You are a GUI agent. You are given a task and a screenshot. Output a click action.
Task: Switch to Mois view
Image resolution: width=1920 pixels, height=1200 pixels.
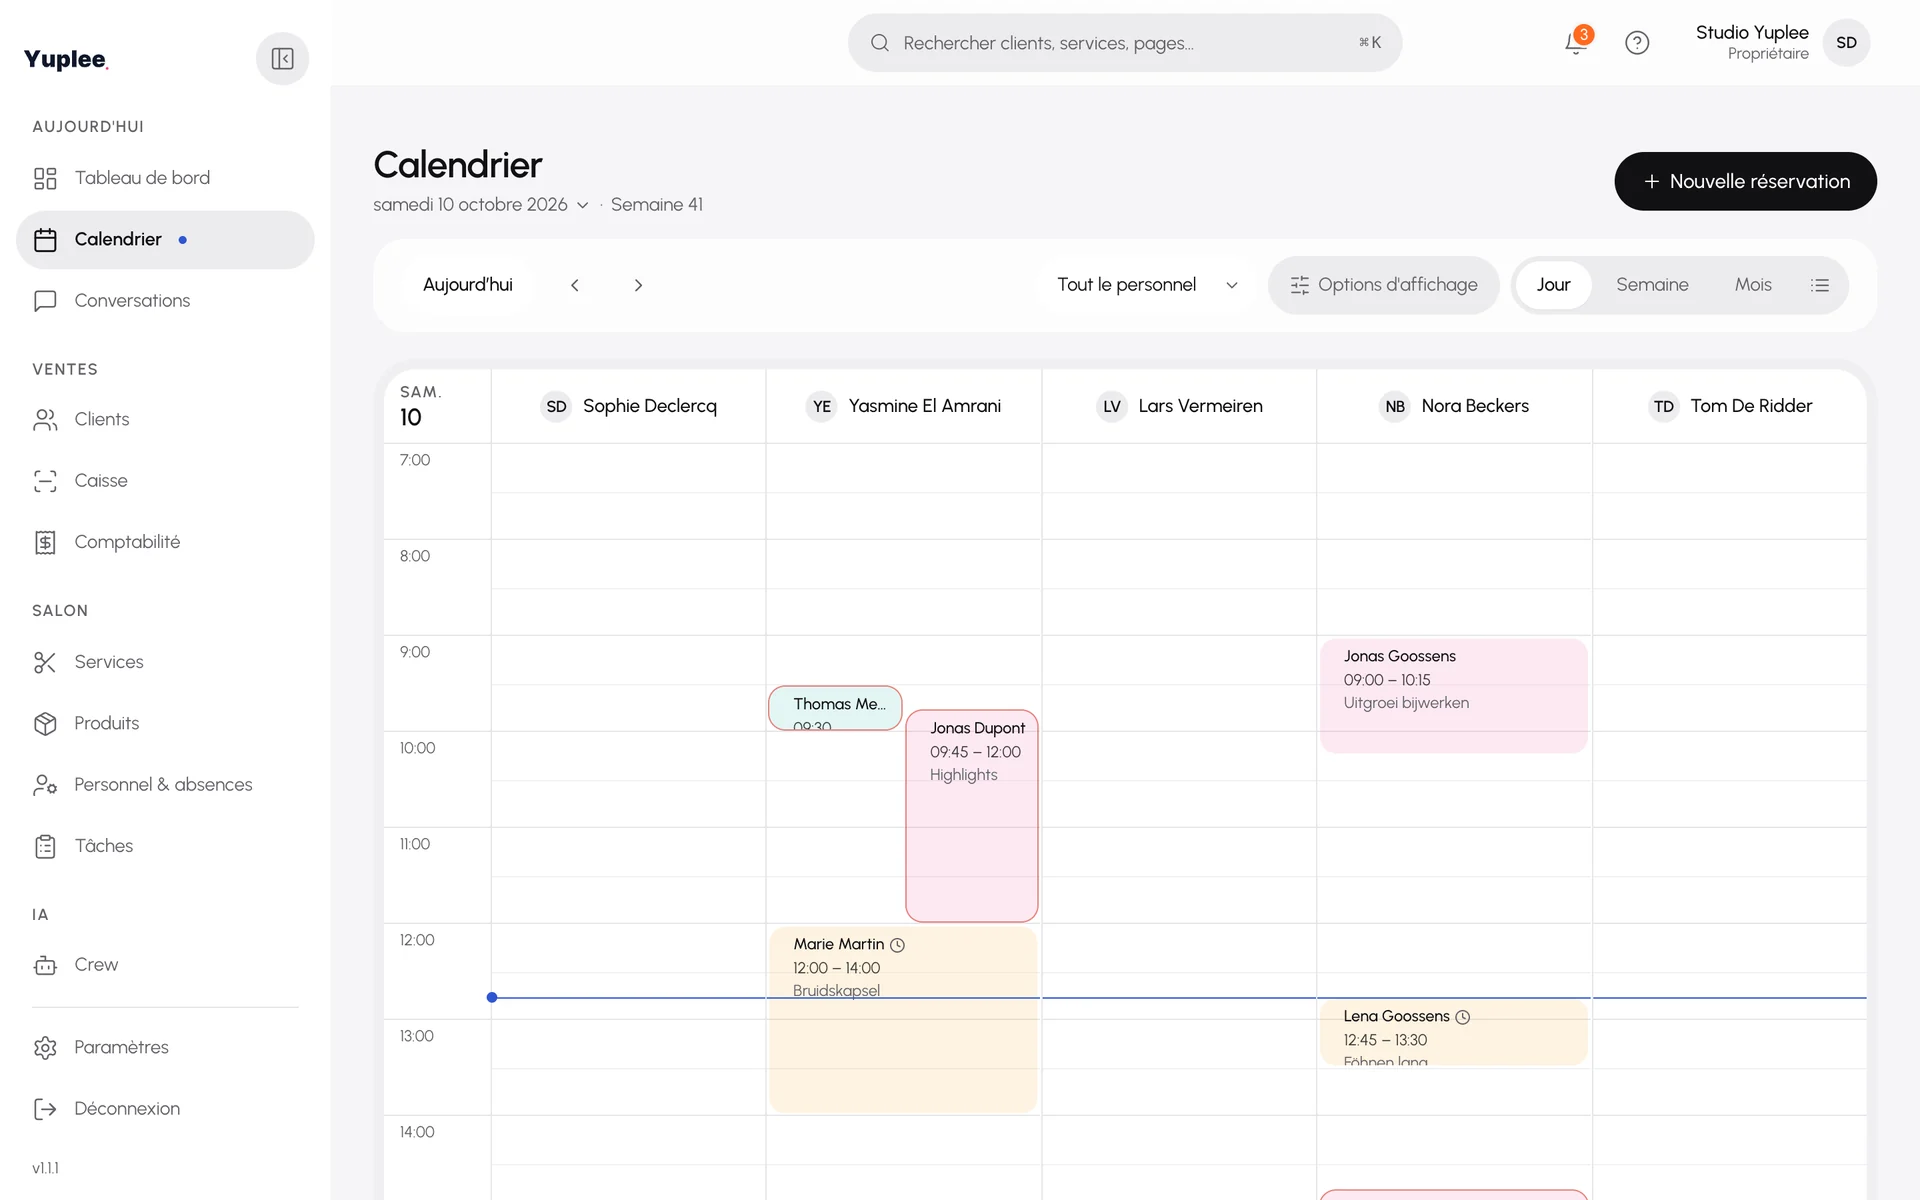tap(1753, 285)
